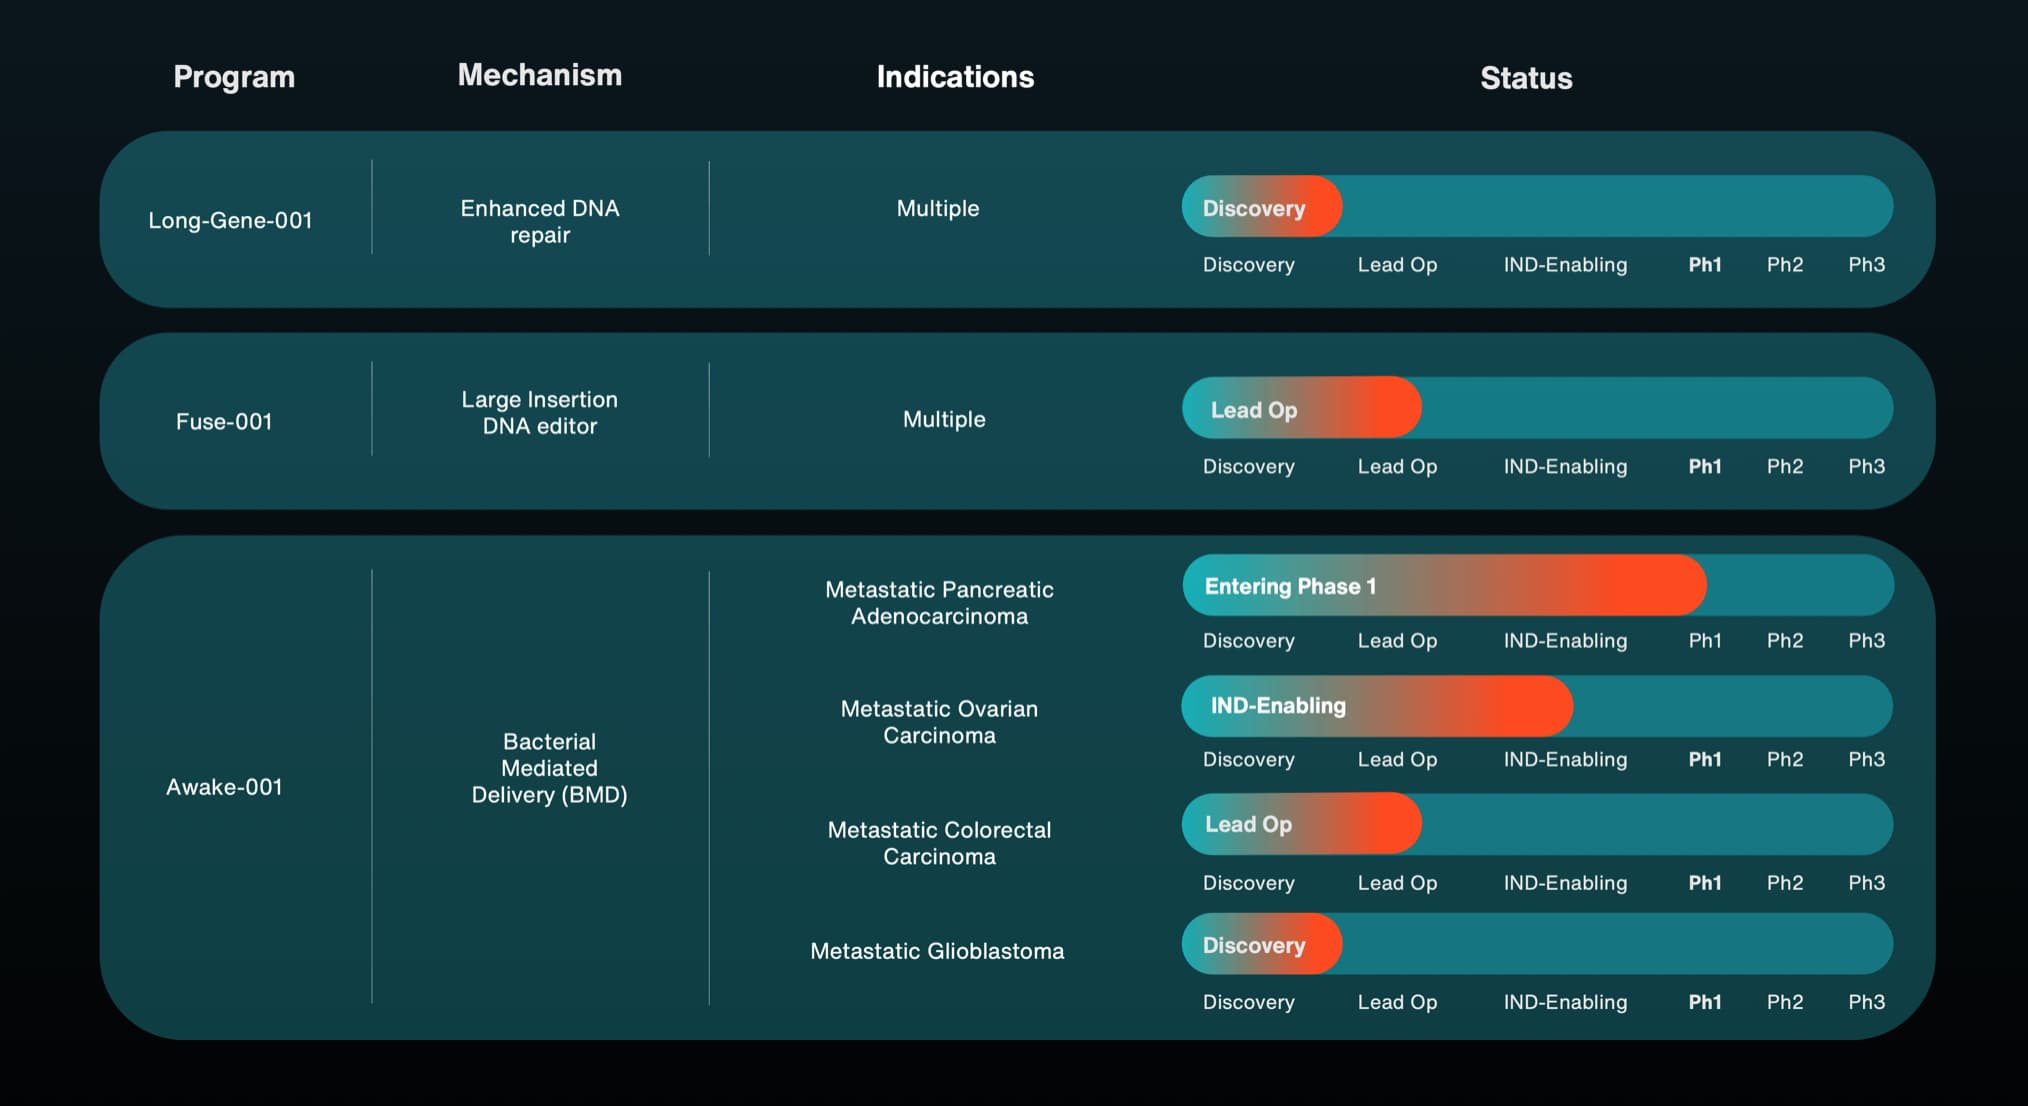
Task: Click the bold Ph1 marker under Fuse-001 bar
Action: coord(1705,467)
